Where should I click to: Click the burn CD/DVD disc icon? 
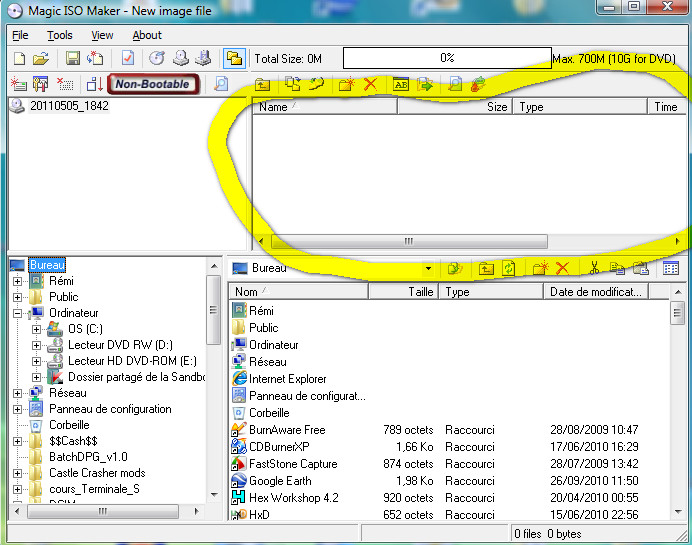pyautogui.click(x=157, y=58)
